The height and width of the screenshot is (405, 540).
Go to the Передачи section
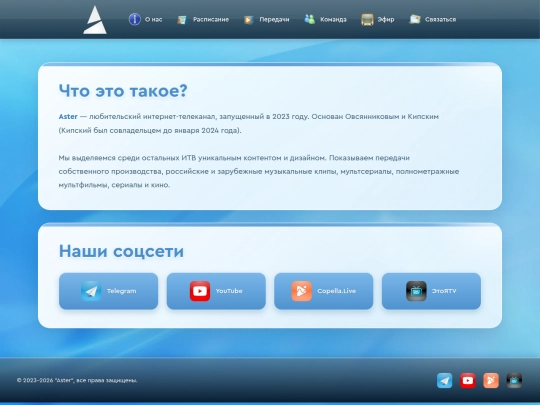pos(274,20)
